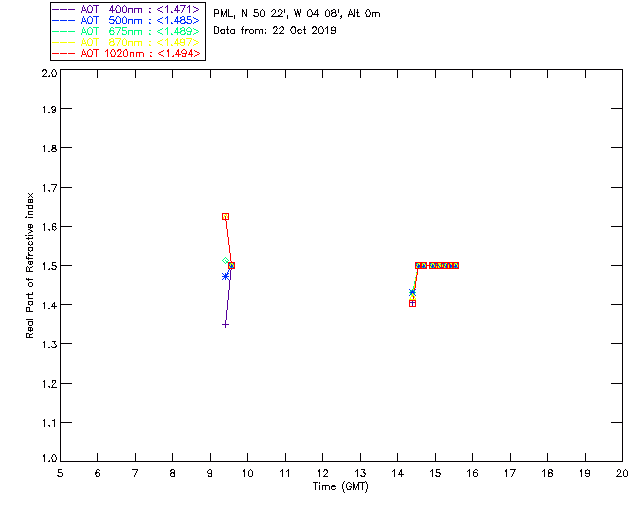This screenshot has width=640, height=512.
Task: Click the x-axis tick label 6
Action: [98, 473]
